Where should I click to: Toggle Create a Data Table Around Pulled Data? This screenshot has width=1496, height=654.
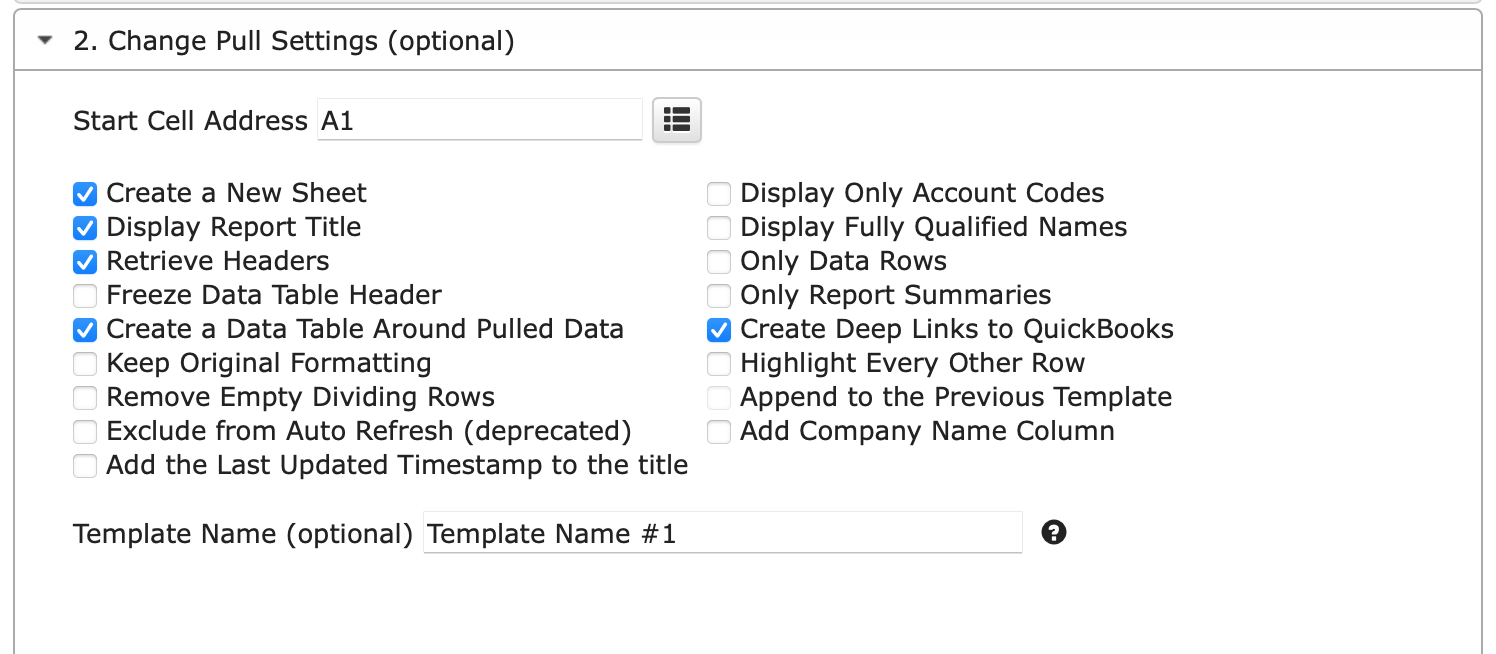(x=85, y=329)
